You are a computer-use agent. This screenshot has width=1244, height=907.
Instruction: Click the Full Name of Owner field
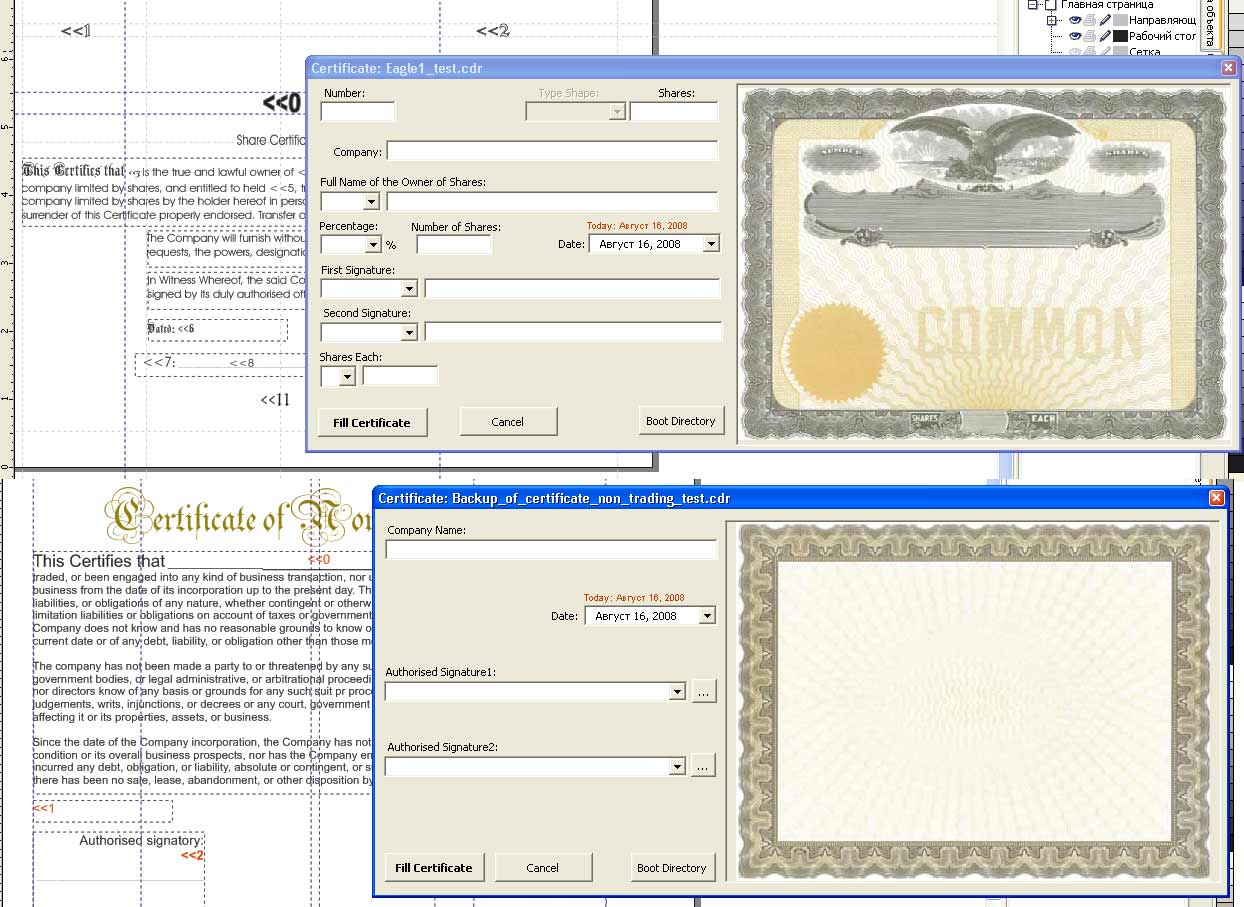click(552, 201)
